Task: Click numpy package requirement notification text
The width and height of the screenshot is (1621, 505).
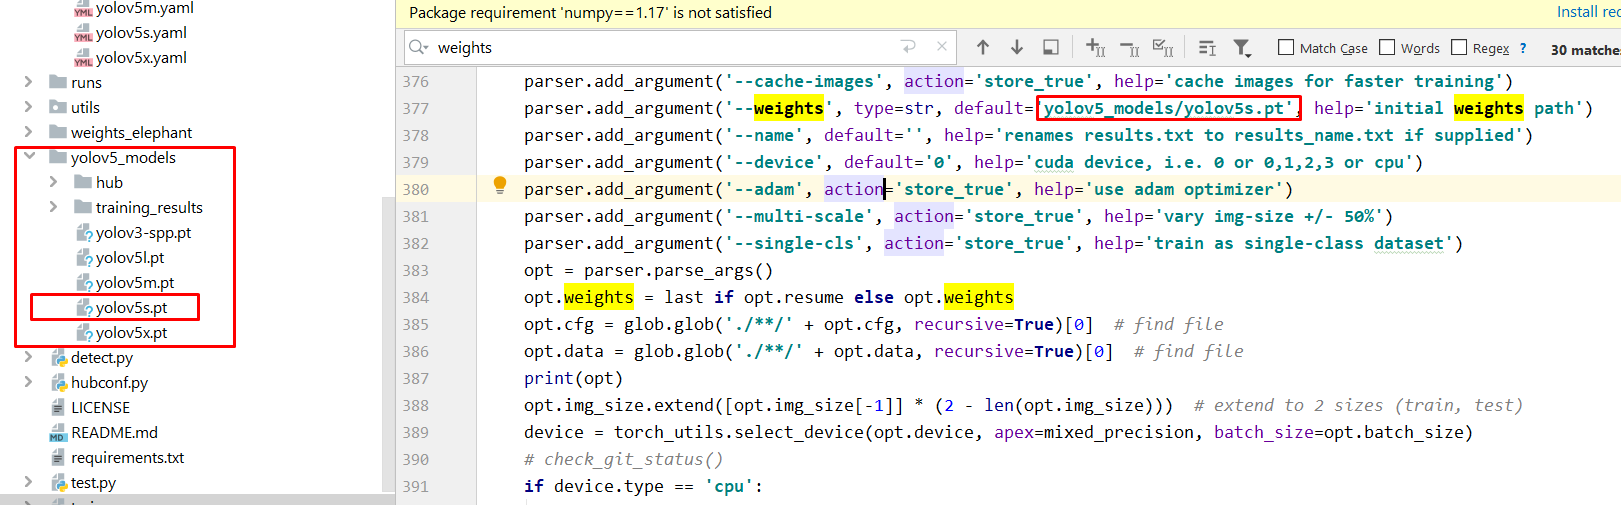Action: (x=590, y=13)
